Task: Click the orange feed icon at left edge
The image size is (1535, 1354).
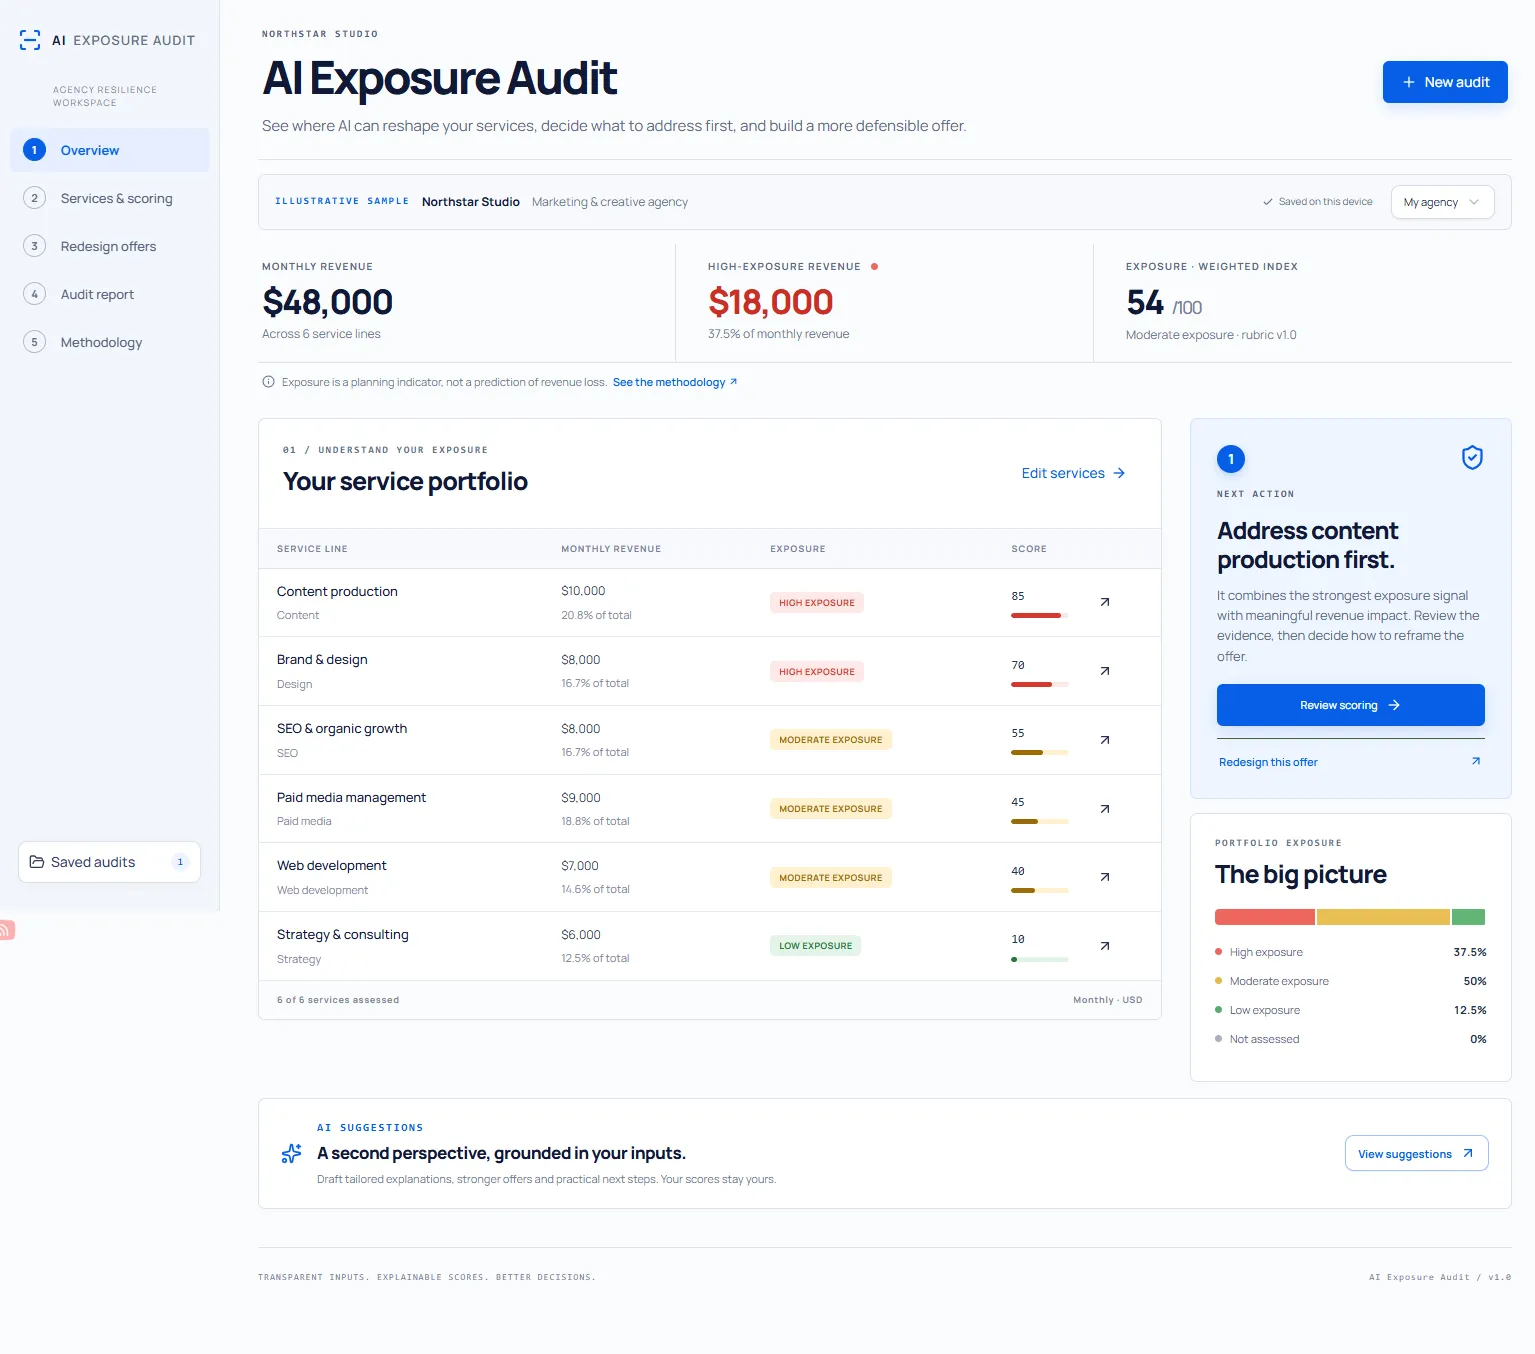Action: pos(6,930)
